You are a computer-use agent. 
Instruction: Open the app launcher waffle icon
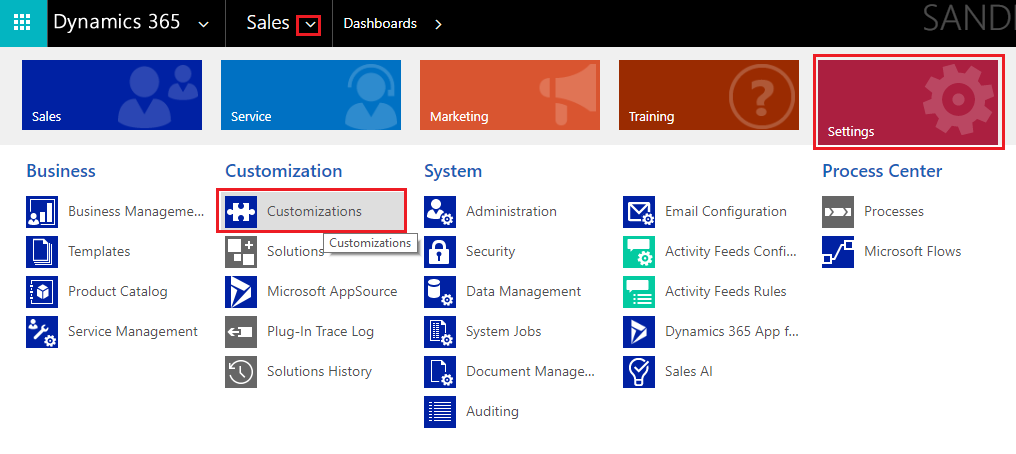(x=23, y=23)
